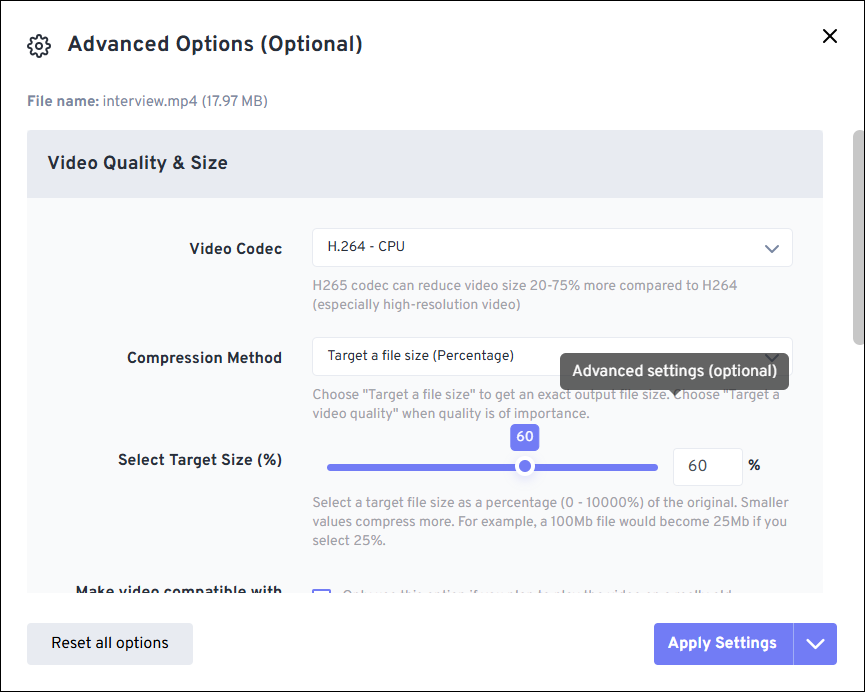Click the percent sign beside the input field
865x692 pixels.
[x=754, y=466]
